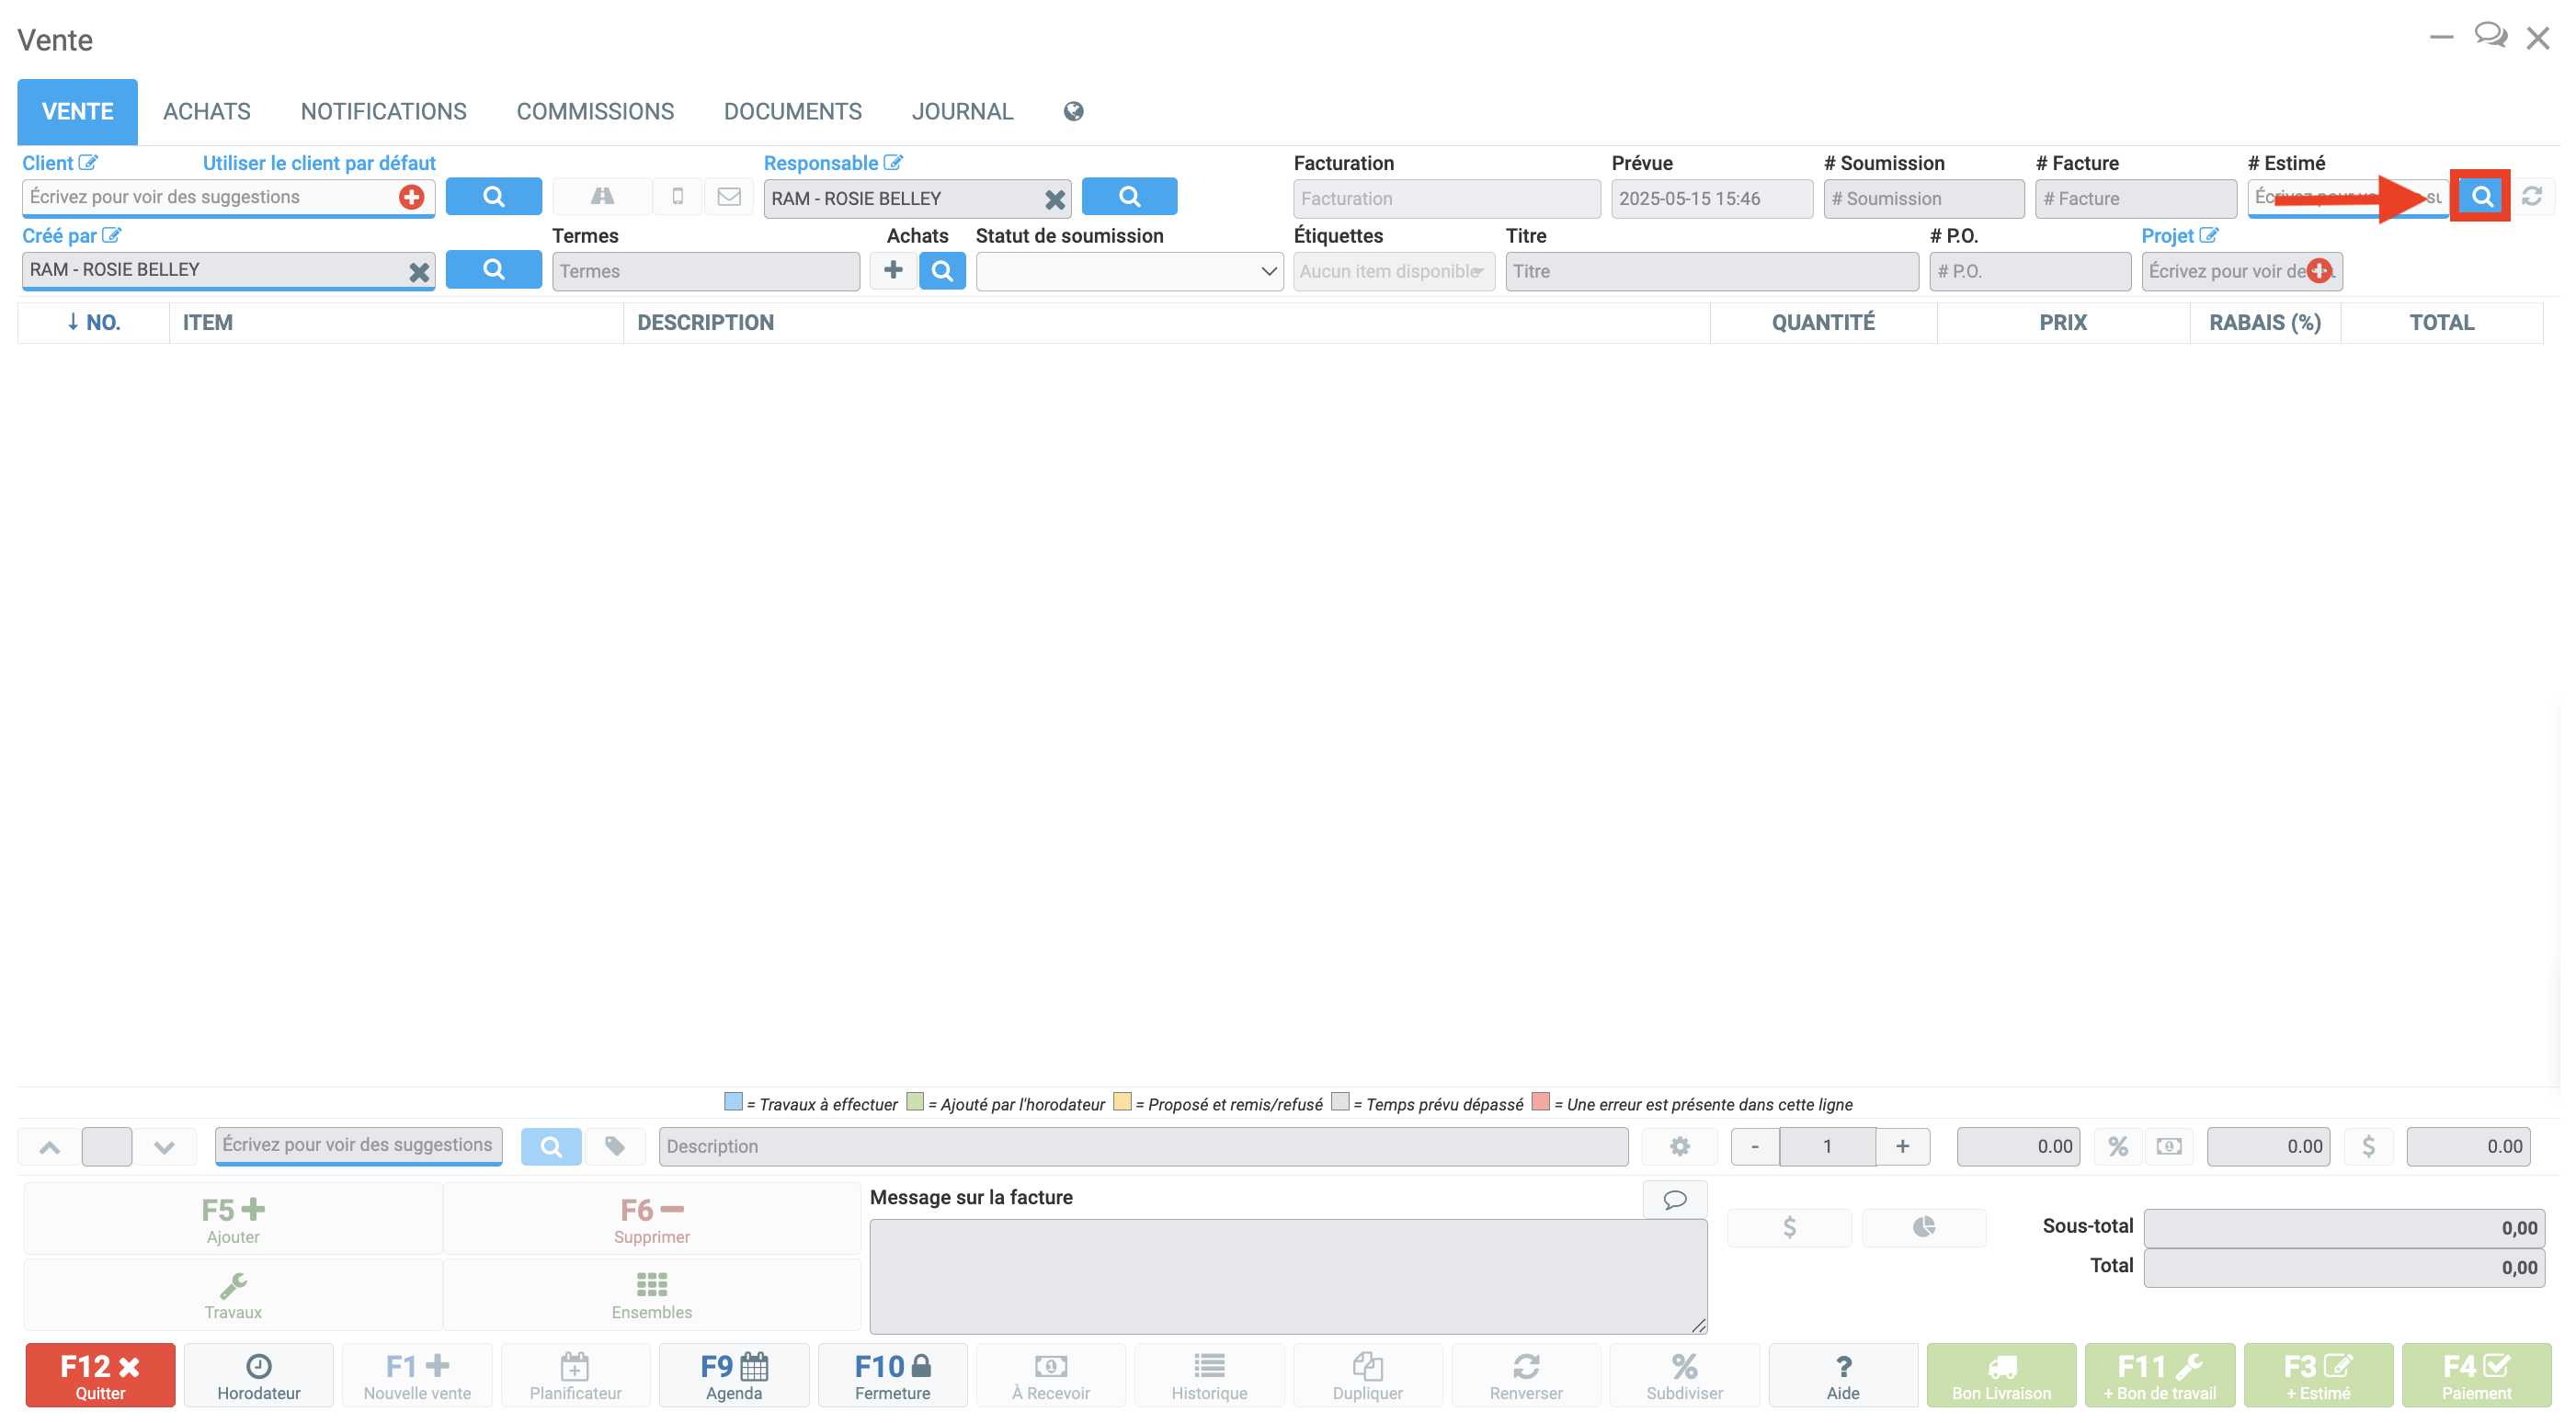
Task: Increase quantity with the plus stepper
Action: click(1901, 1146)
